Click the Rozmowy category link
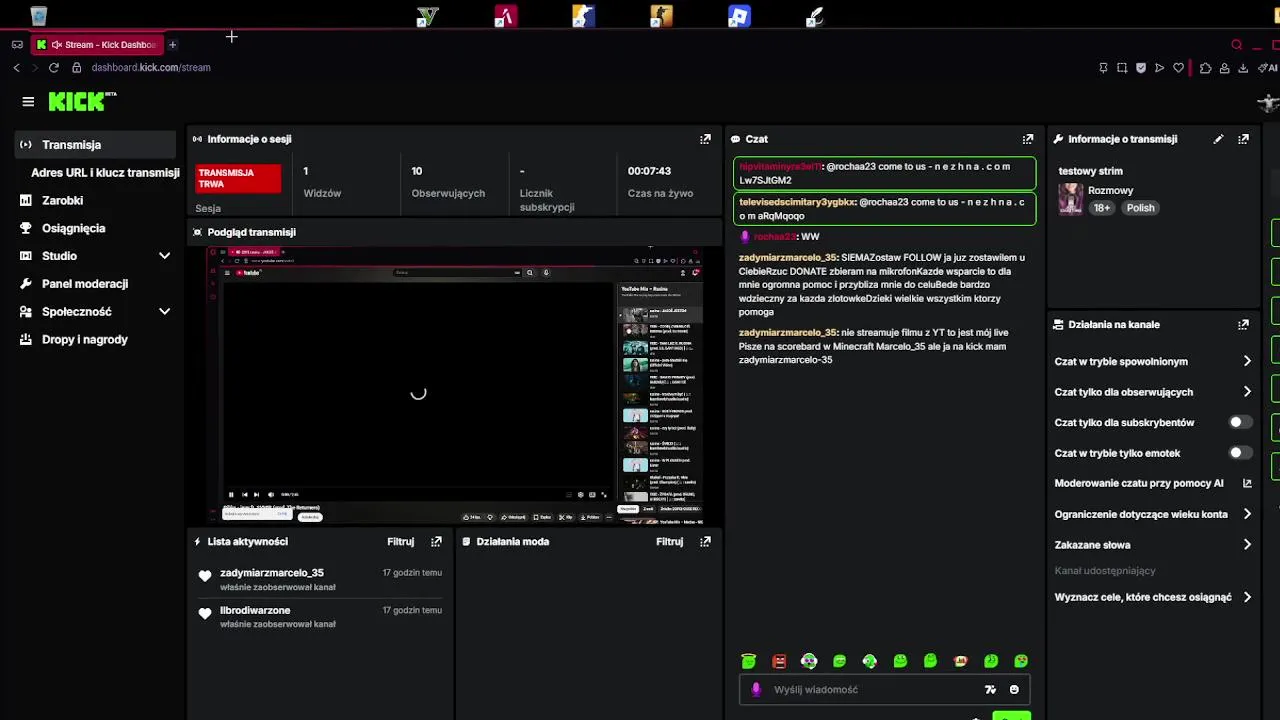 click(1110, 190)
